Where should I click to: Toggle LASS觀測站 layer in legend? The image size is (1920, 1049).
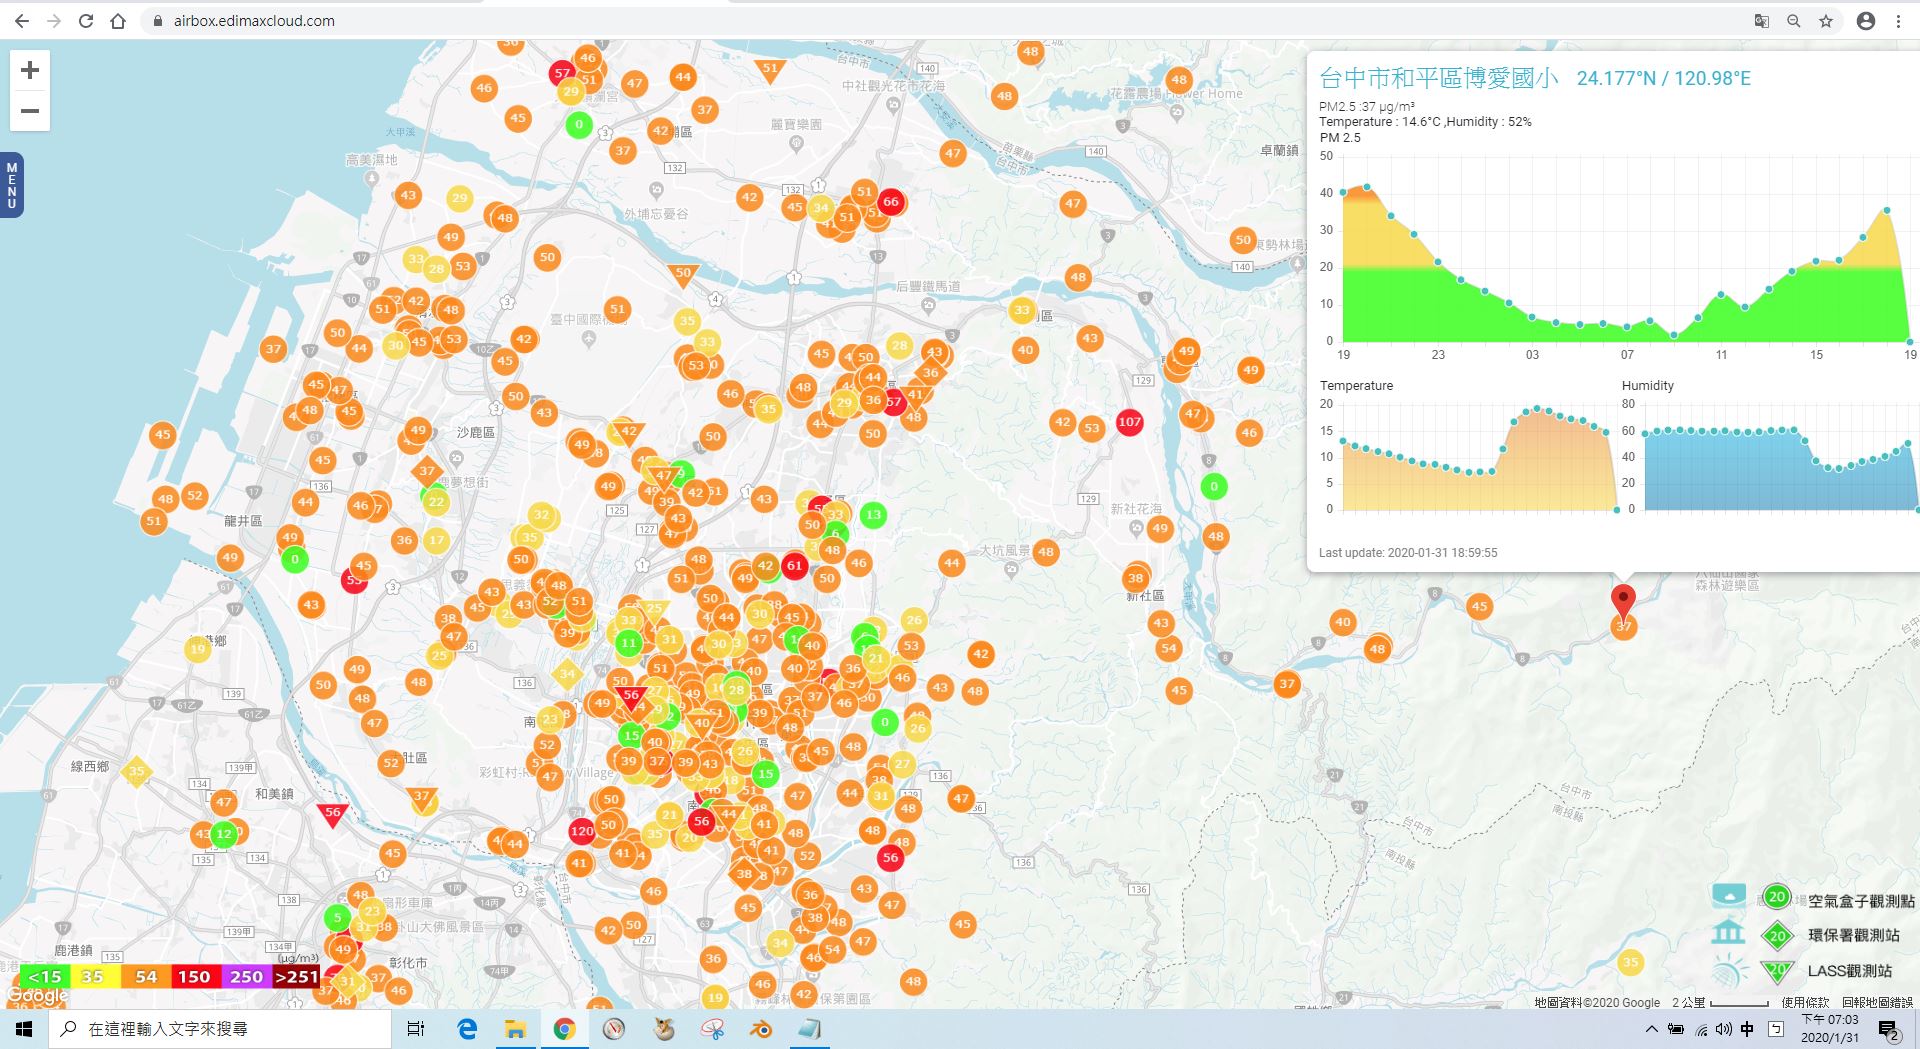[1849, 971]
